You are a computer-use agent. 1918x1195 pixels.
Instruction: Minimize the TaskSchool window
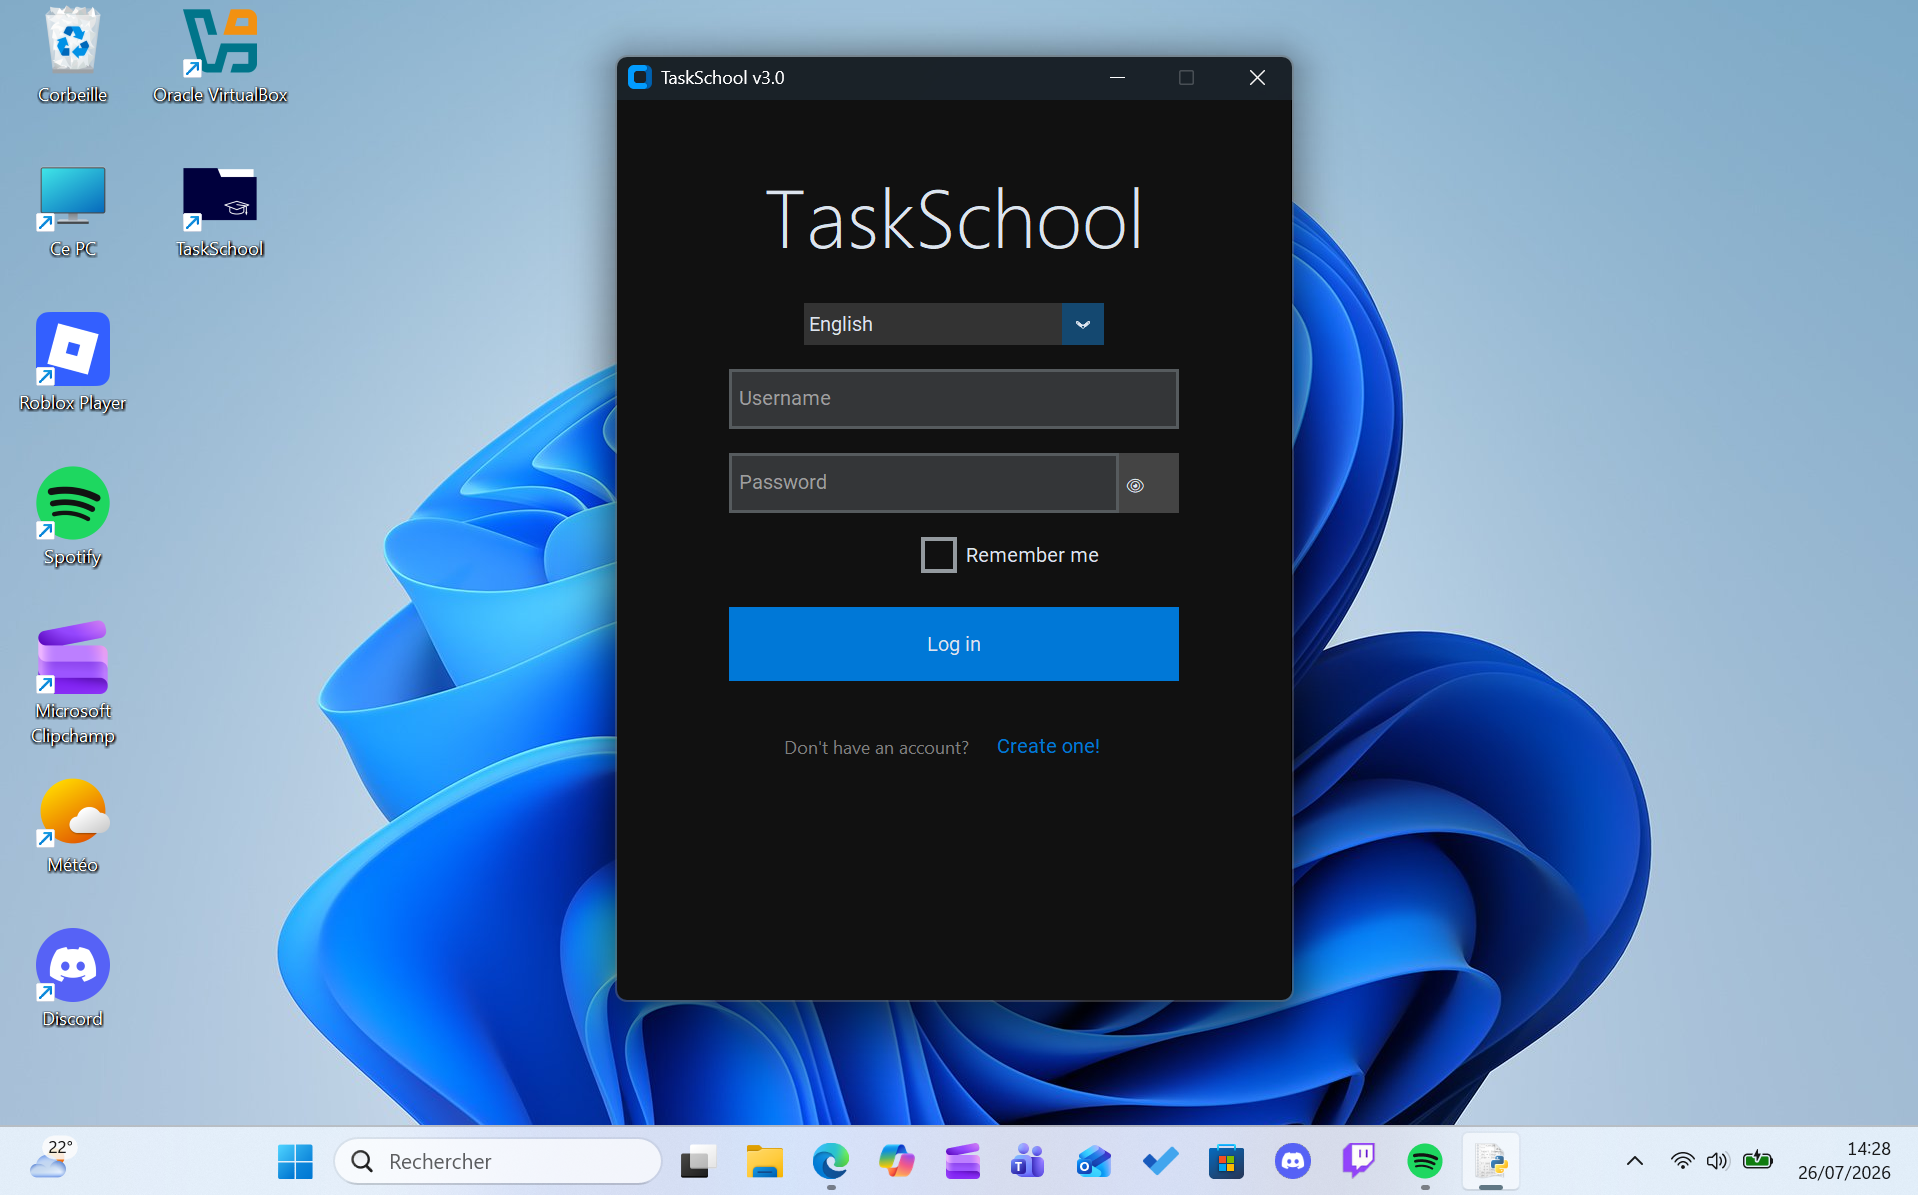pos(1117,77)
